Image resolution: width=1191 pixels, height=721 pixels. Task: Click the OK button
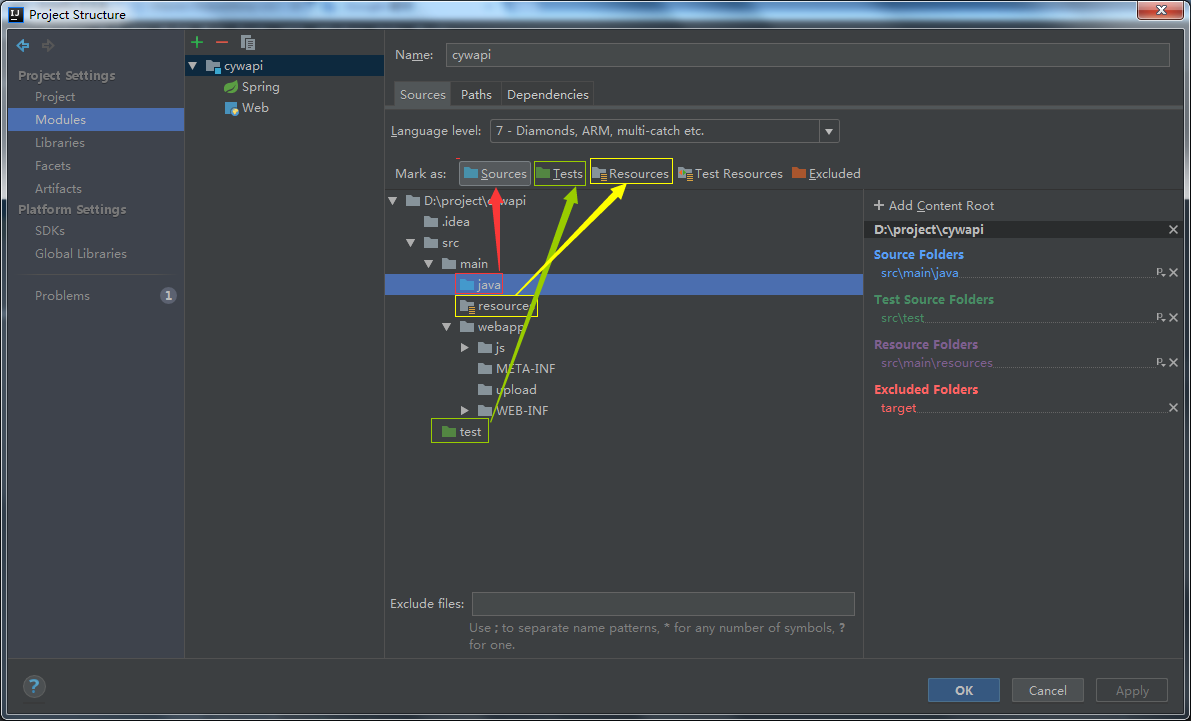pos(963,690)
